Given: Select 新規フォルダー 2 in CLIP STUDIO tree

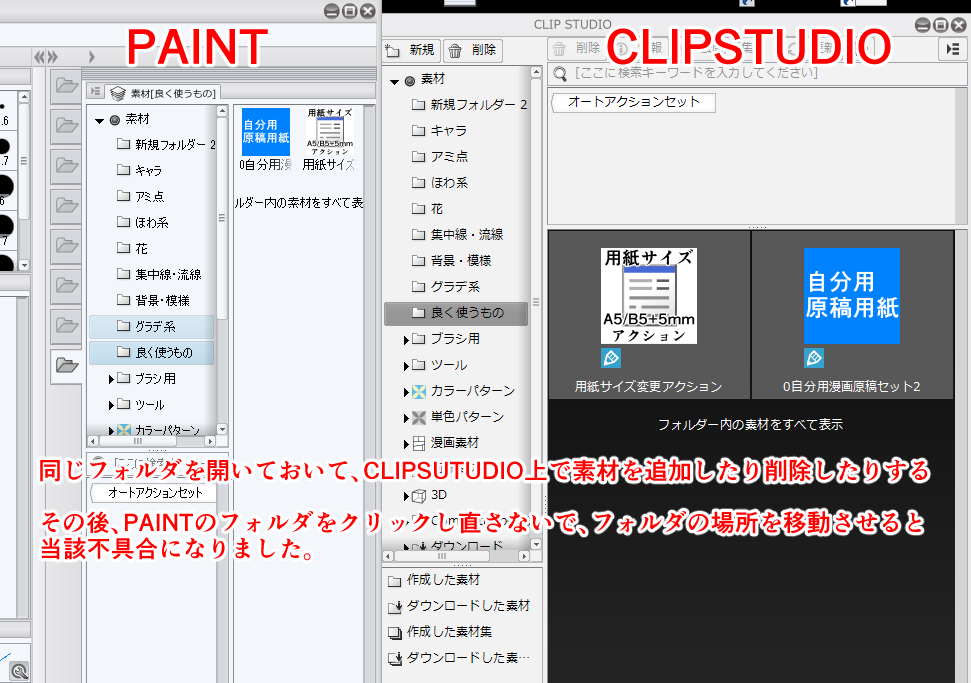Looking at the screenshot, I should pos(469,105).
